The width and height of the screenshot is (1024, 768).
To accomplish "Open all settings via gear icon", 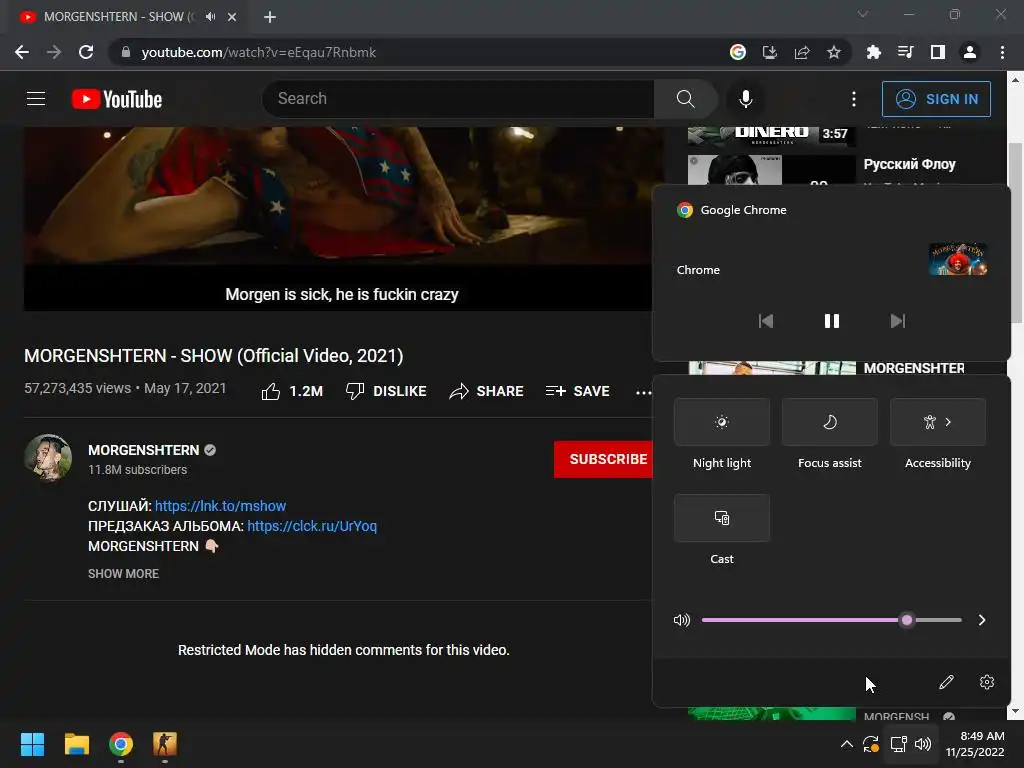I will pyautogui.click(x=987, y=682).
